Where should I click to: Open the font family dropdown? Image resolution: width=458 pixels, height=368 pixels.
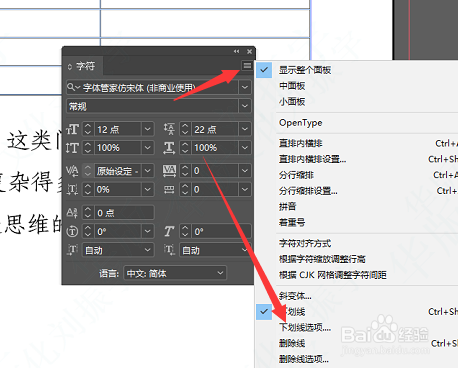[245, 87]
